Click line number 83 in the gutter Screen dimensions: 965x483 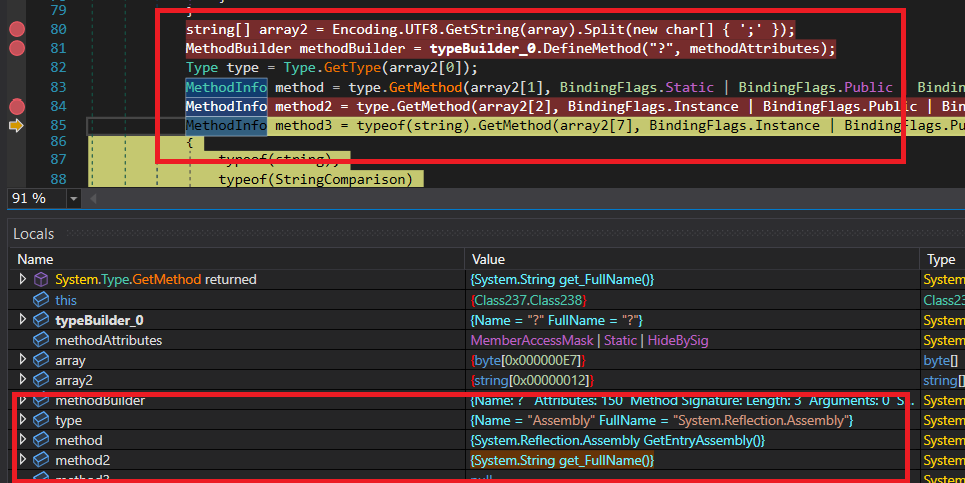58,87
